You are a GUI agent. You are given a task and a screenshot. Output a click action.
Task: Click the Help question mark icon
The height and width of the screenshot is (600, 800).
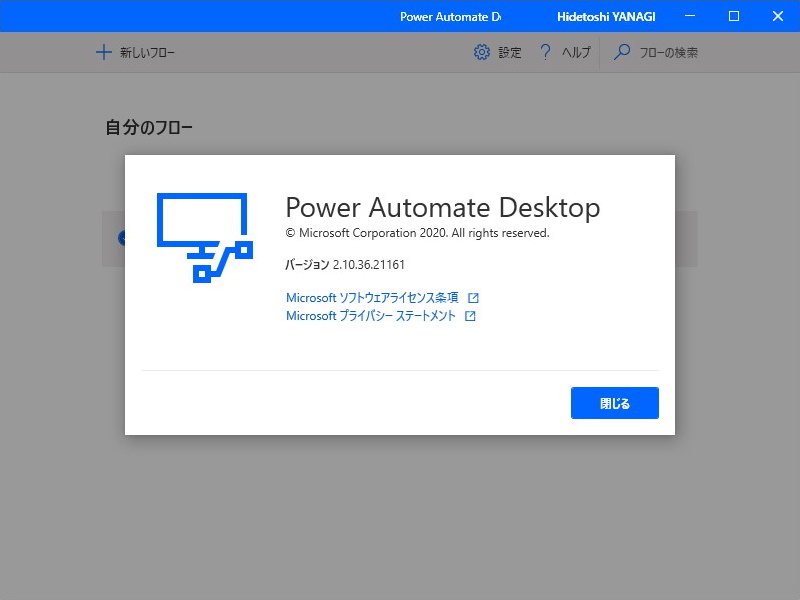545,52
